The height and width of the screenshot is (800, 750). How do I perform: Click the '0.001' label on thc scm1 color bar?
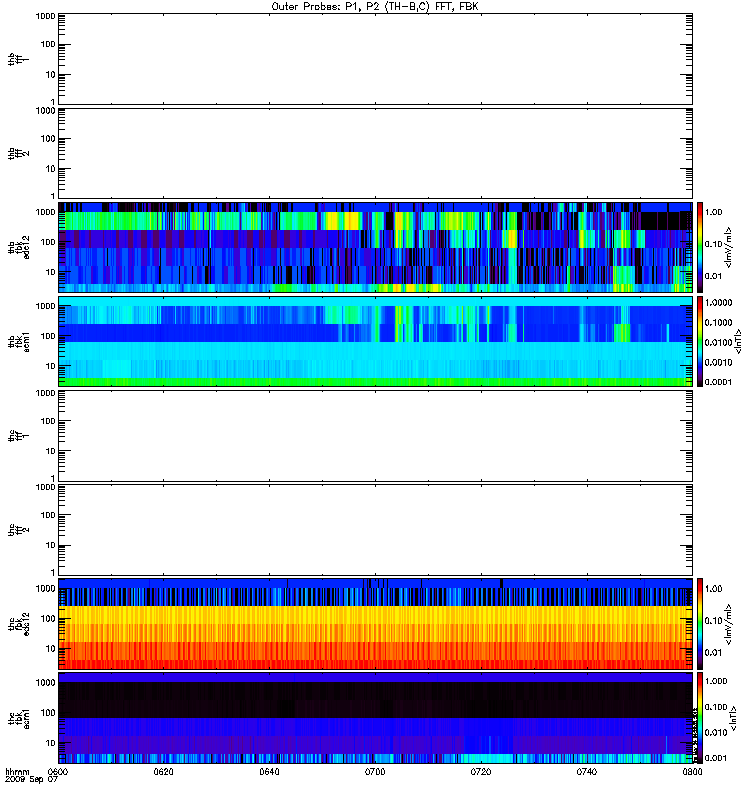716,759
